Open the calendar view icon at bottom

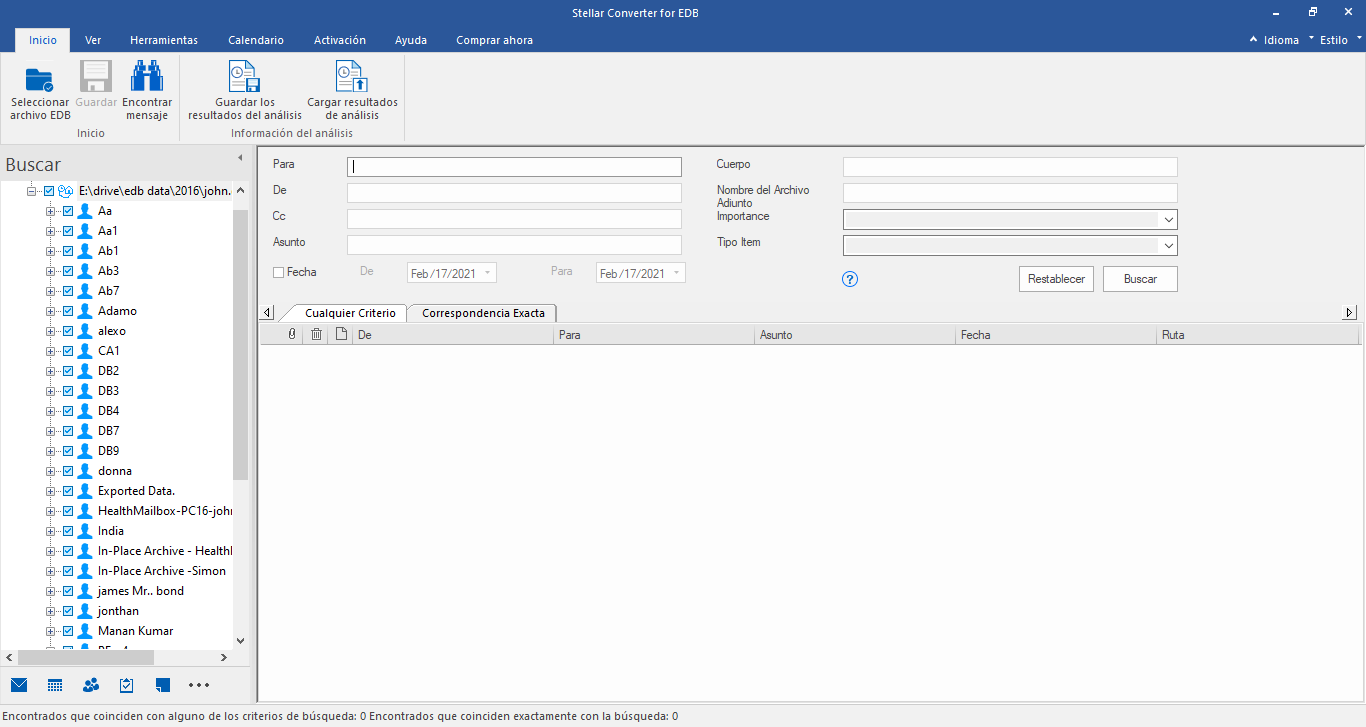coord(55,685)
